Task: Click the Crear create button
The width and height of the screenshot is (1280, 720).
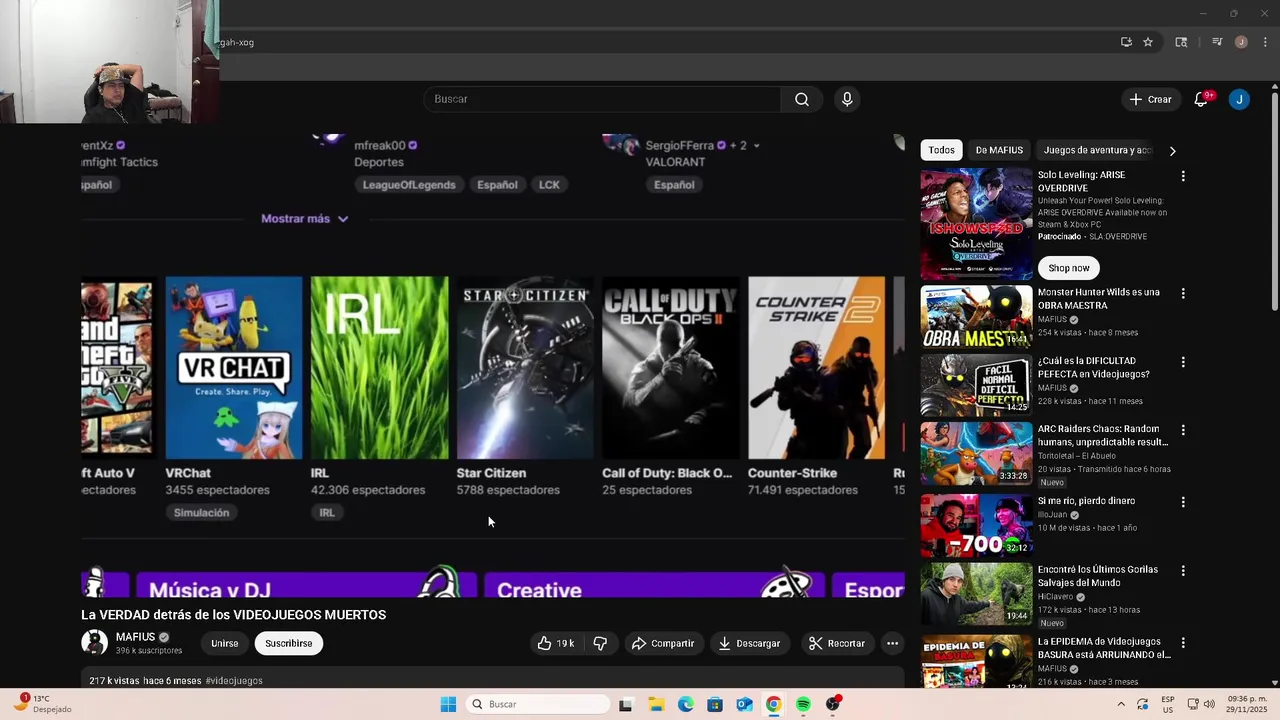Action: coord(1150,99)
